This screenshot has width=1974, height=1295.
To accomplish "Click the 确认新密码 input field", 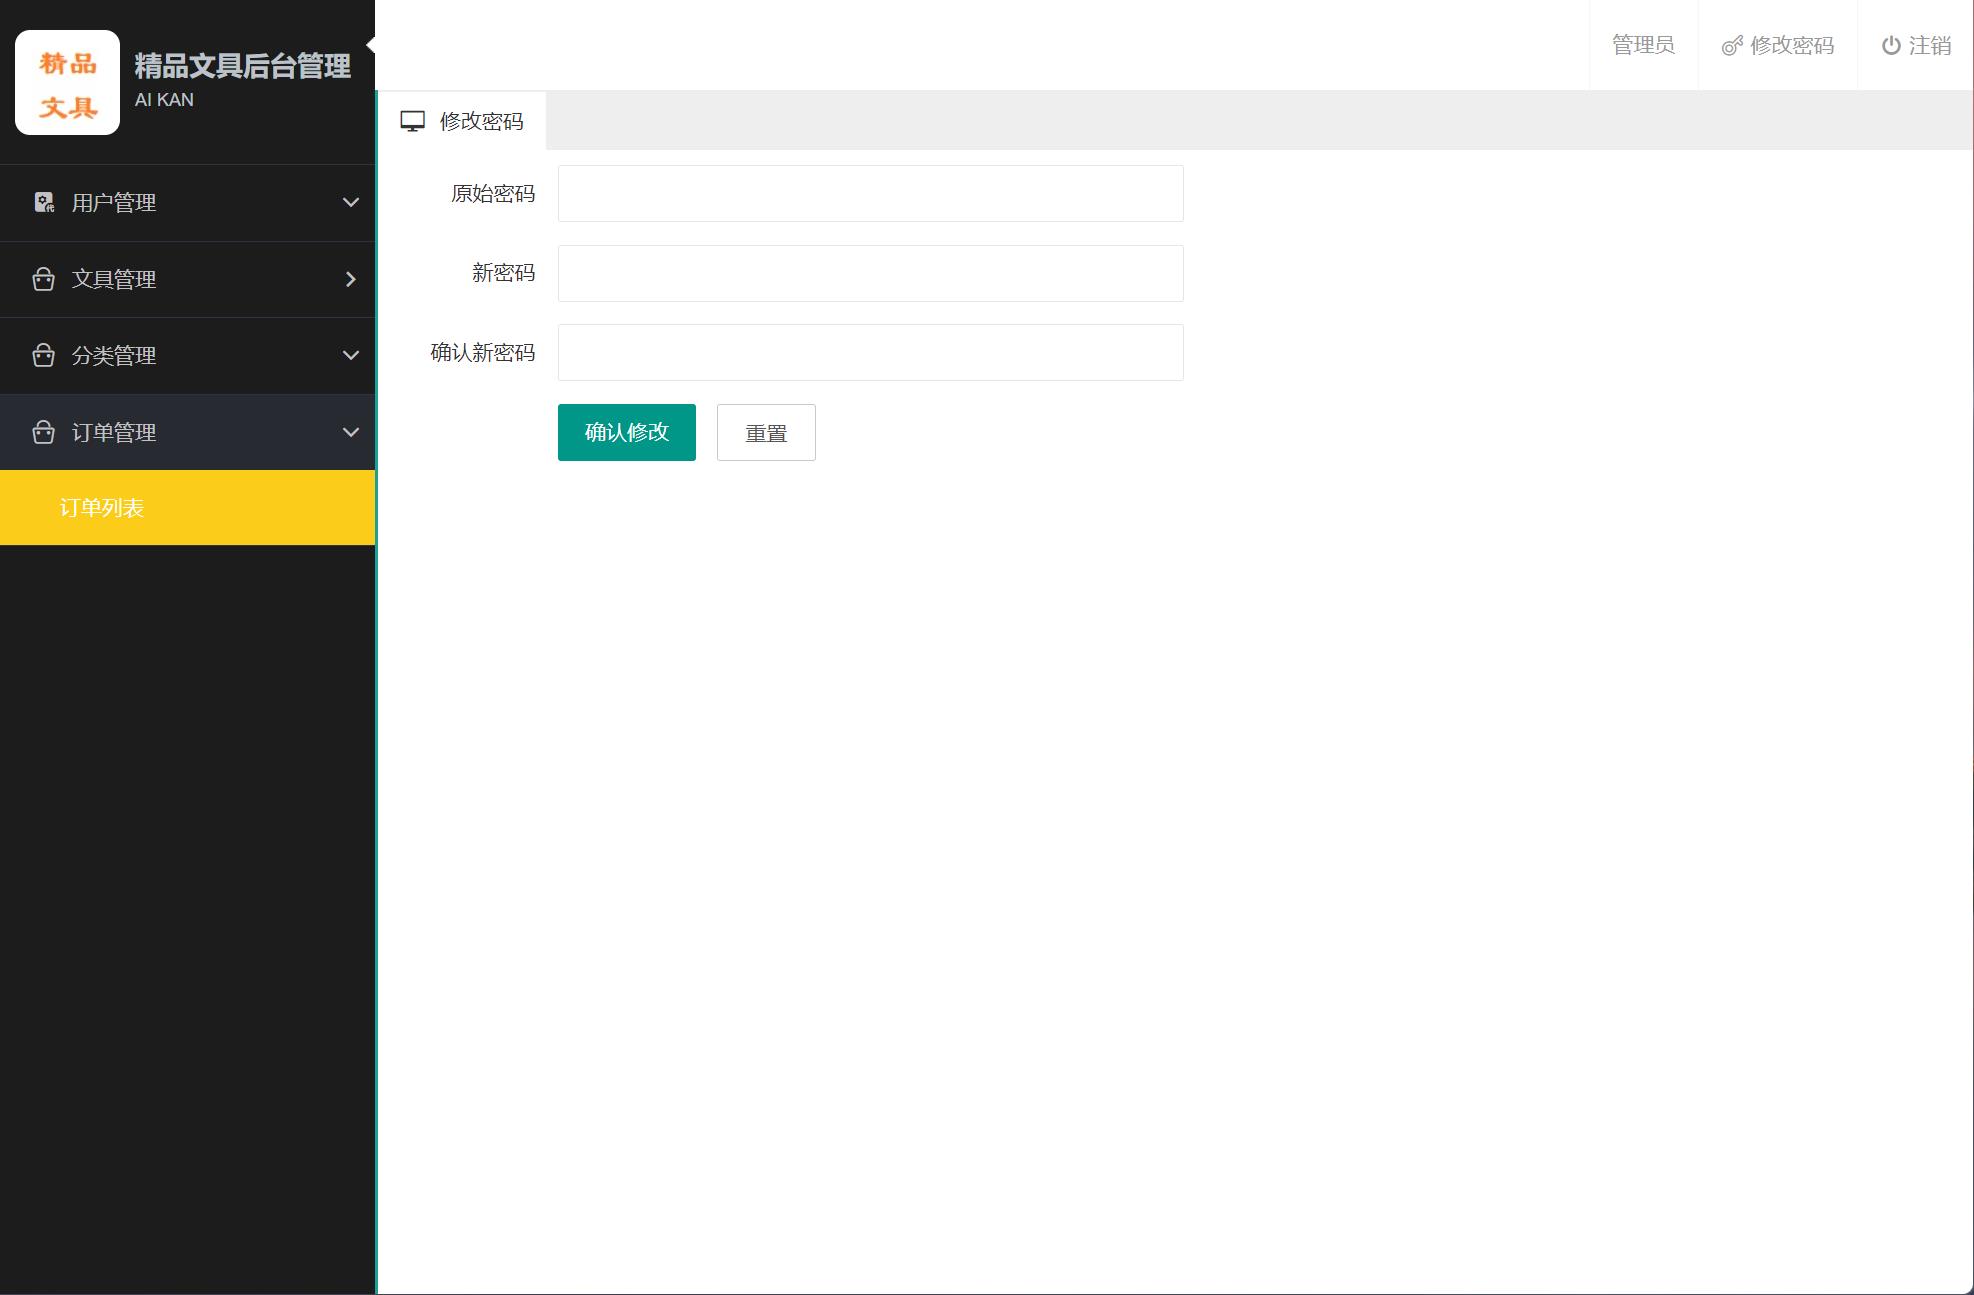I will pos(869,352).
